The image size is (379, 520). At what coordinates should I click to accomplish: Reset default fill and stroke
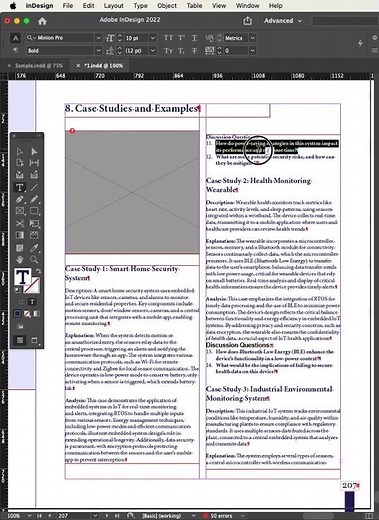pyautogui.click(x=17, y=290)
